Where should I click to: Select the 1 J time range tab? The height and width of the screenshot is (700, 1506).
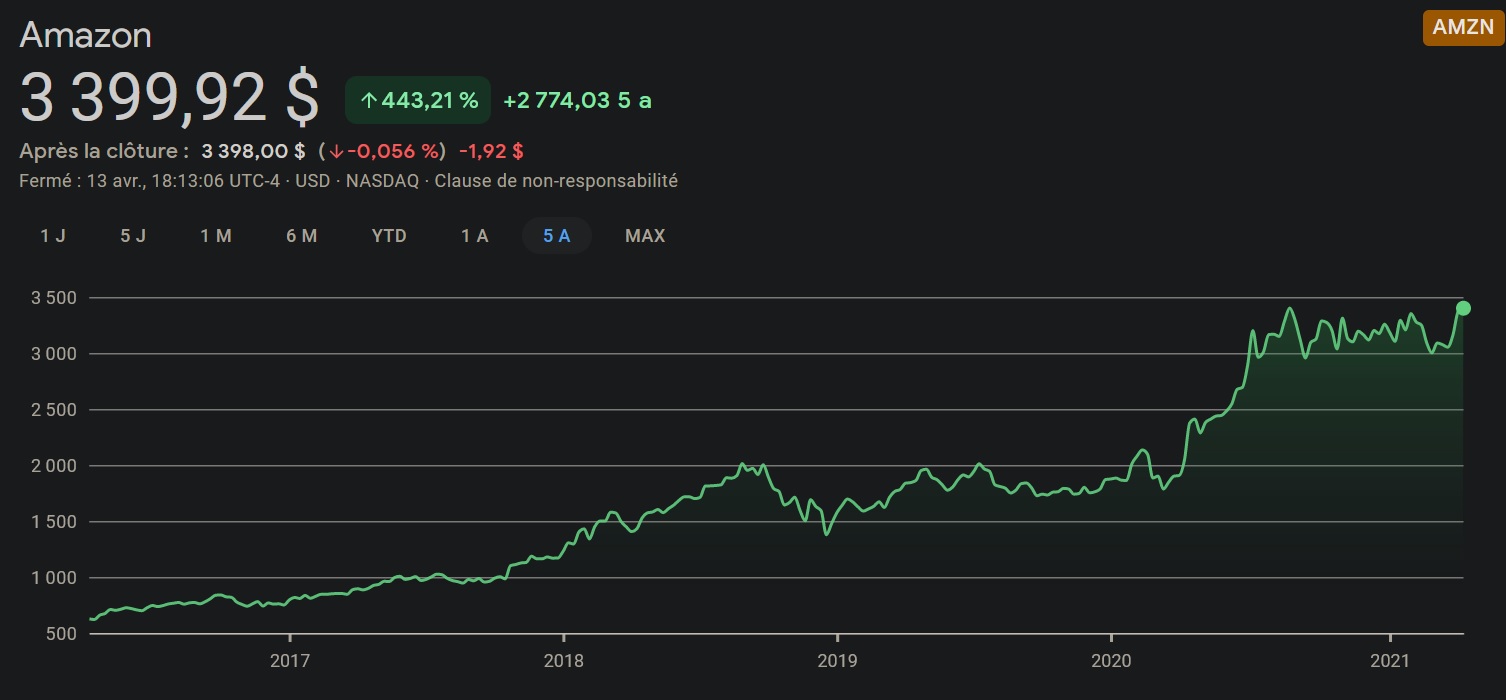pos(53,236)
